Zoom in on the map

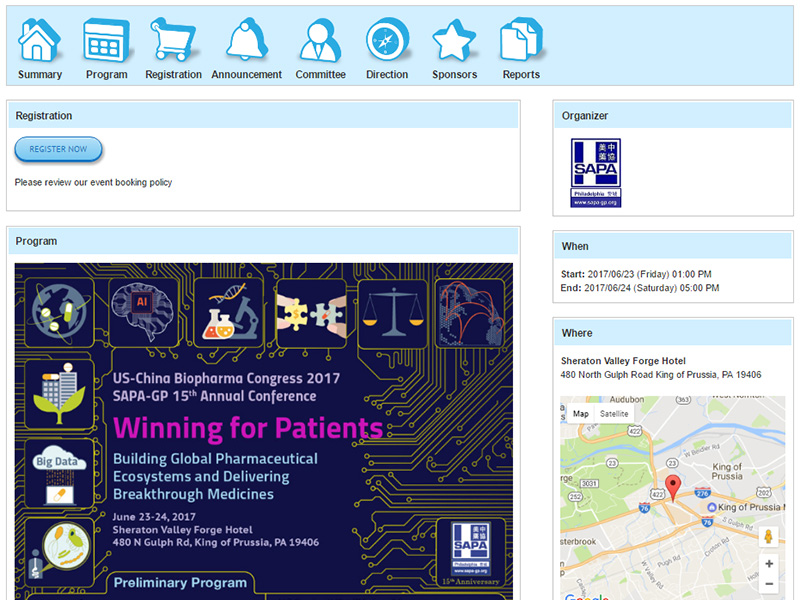pyautogui.click(x=768, y=564)
